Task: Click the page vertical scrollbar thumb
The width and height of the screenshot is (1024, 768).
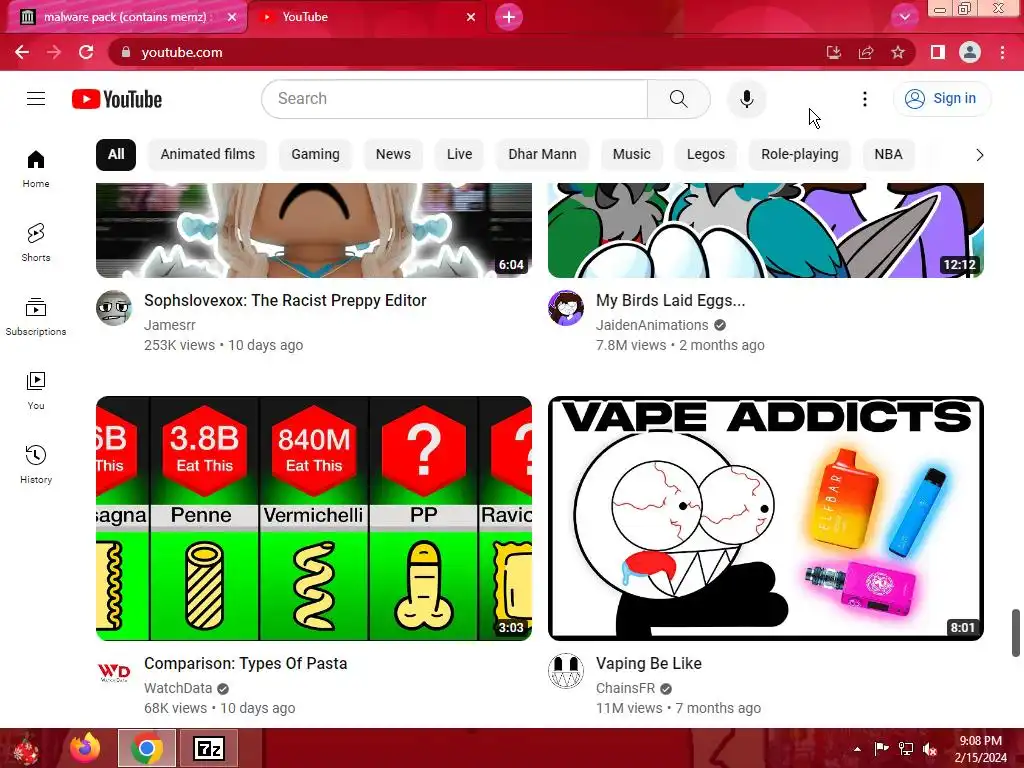Action: click(1016, 633)
